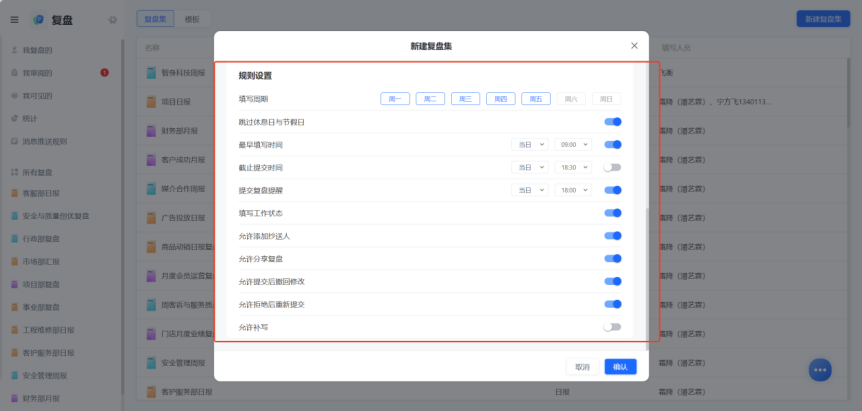Enable the 允许补写 switch
Screen dimensions: 862x411
pos(612,327)
